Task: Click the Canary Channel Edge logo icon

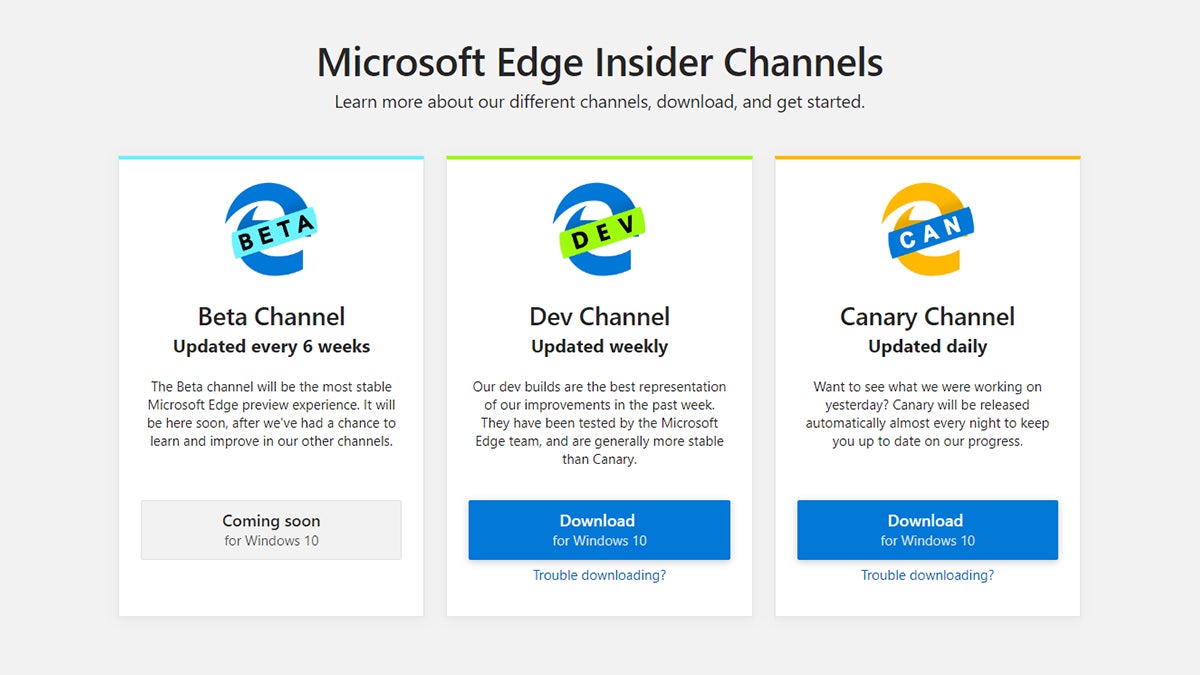Action: pyautogui.click(x=927, y=230)
